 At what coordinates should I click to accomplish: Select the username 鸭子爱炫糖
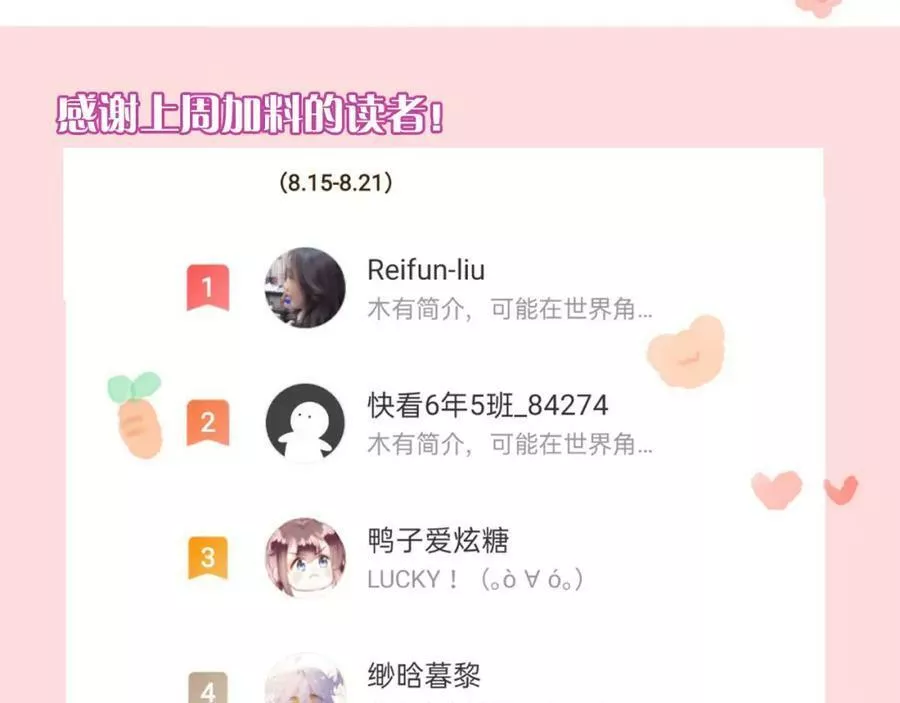438,541
